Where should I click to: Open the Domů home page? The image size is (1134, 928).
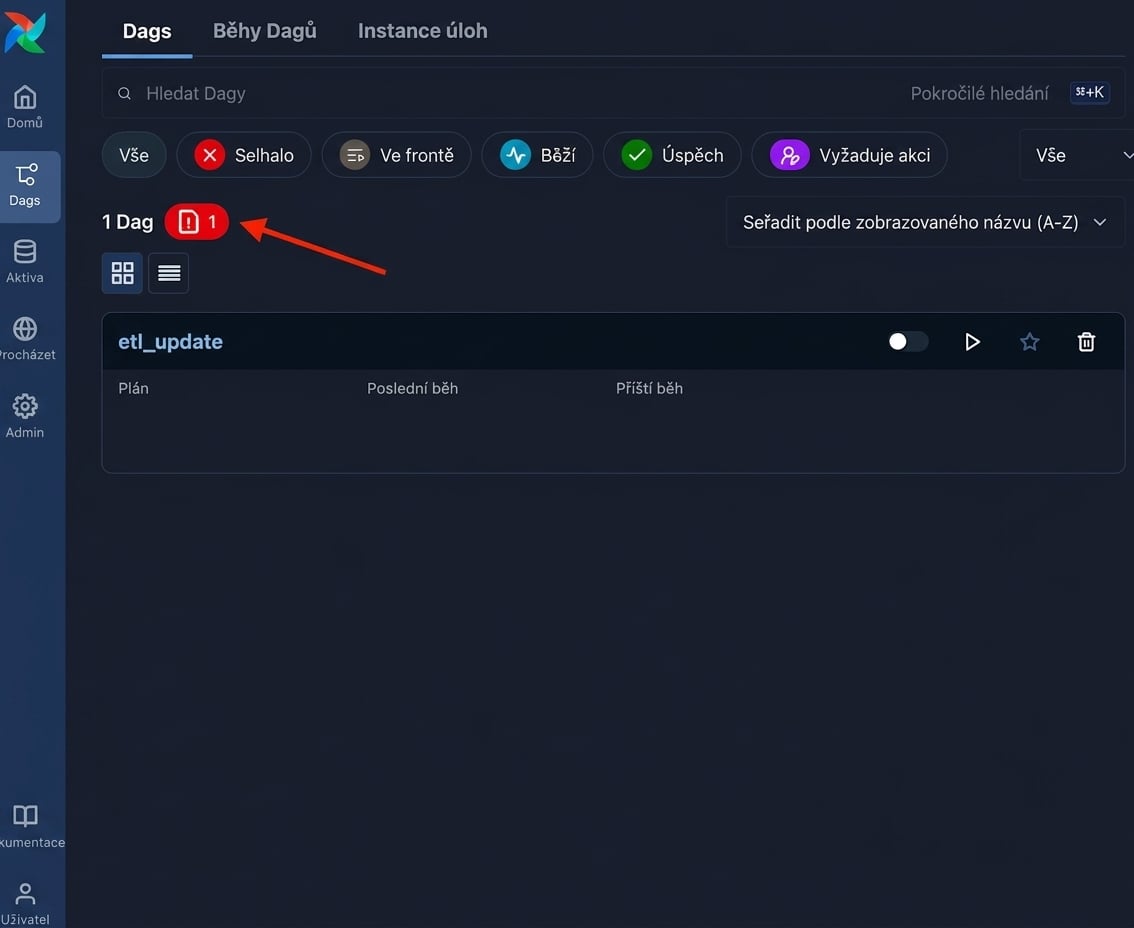click(x=25, y=107)
